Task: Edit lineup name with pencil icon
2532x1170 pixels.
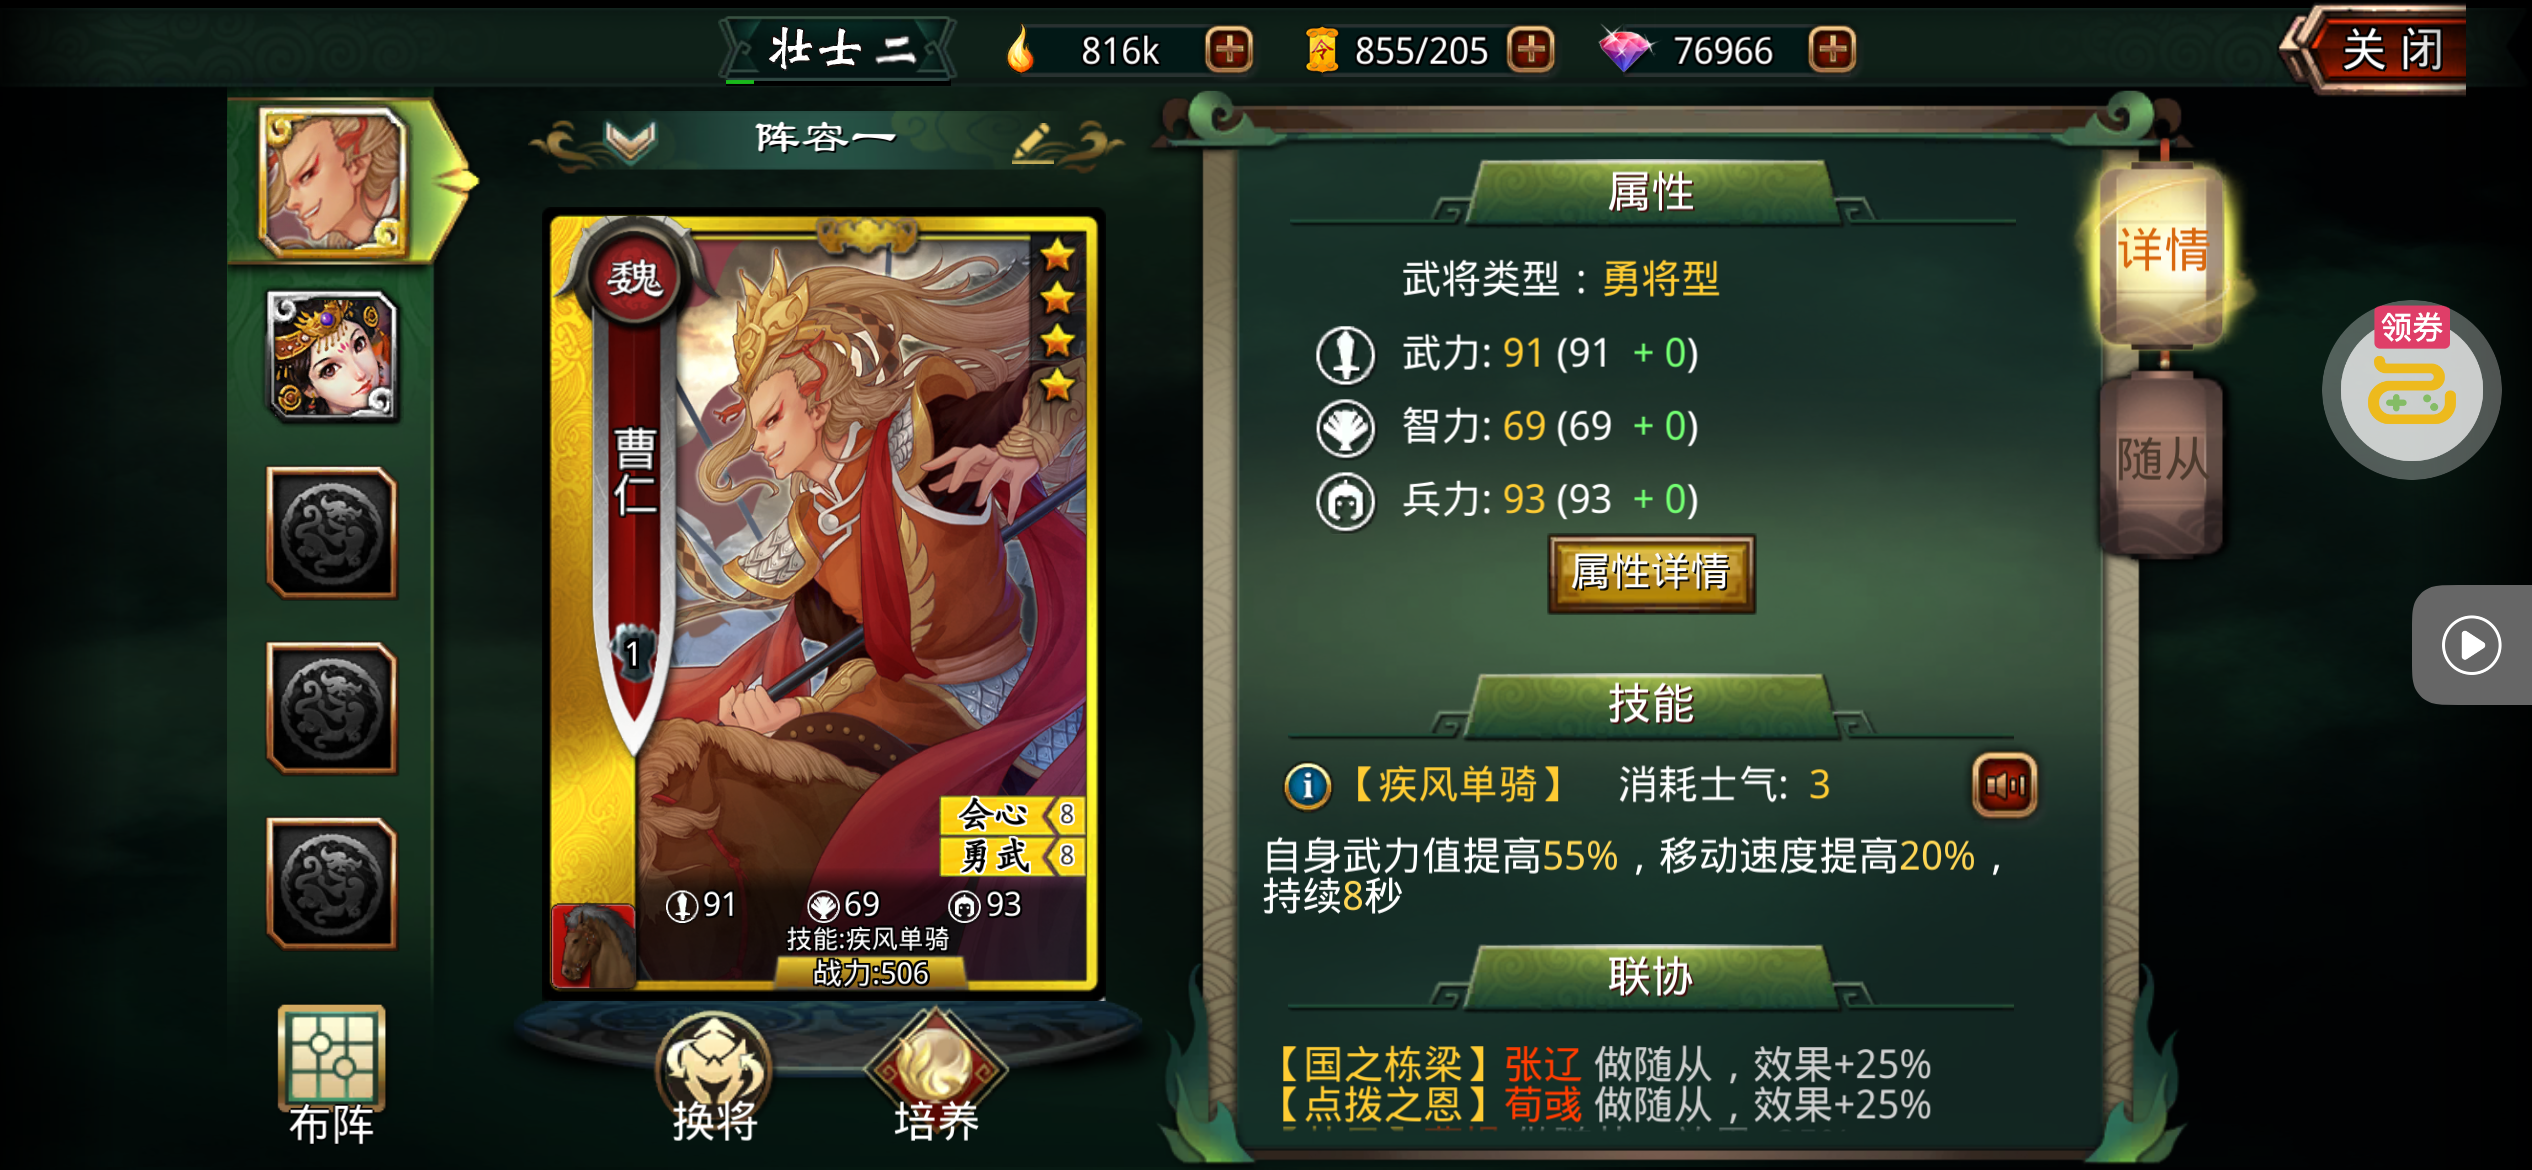Action: pos(1033,143)
